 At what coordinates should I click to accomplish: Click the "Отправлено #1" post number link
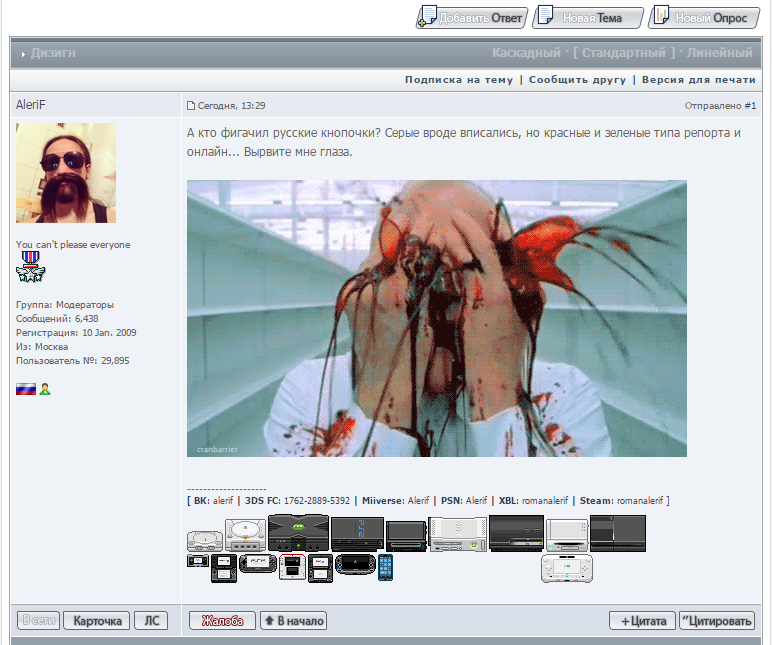click(x=720, y=105)
